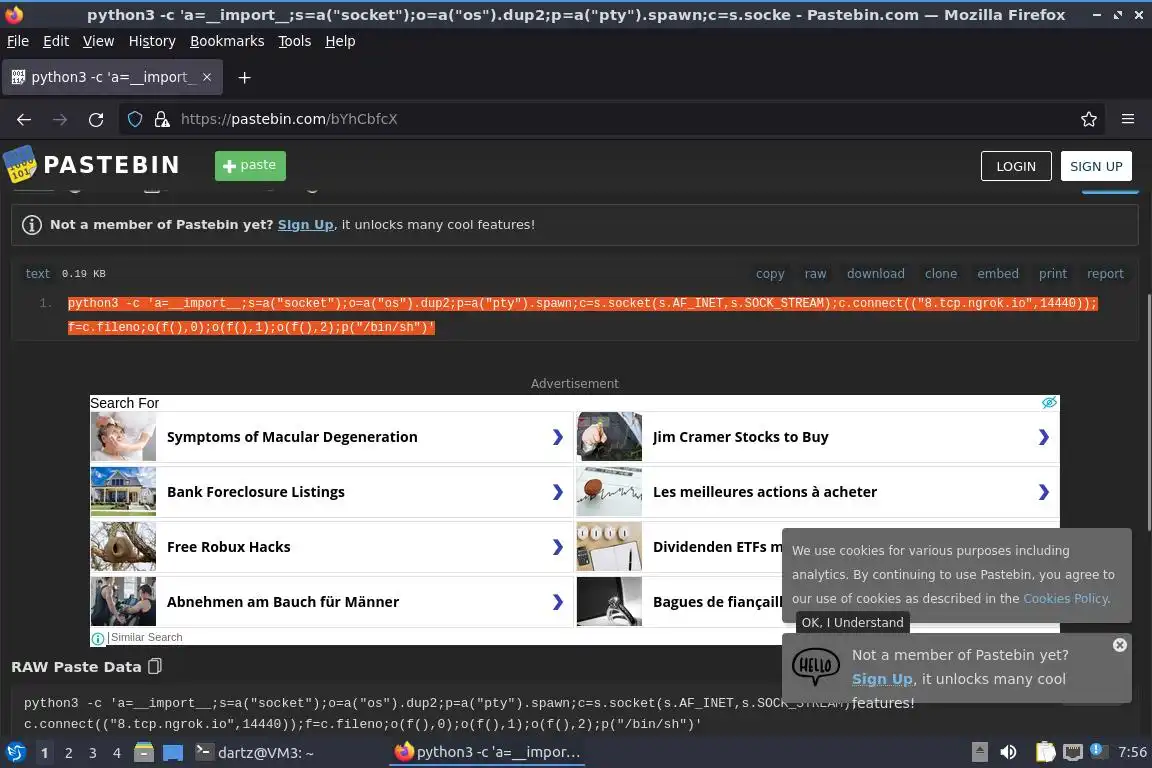The width and height of the screenshot is (1152, 768).
Task: Open the raw view of the paste
Action: pos(816,273)
